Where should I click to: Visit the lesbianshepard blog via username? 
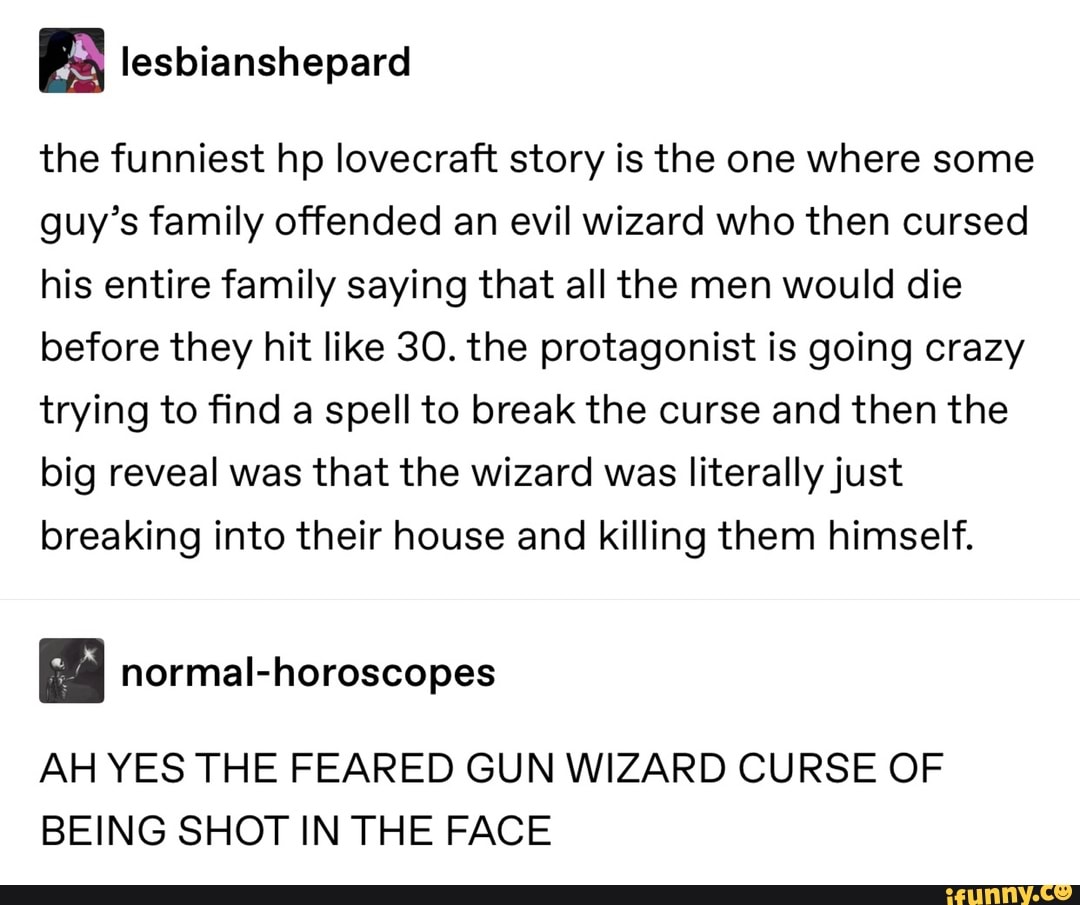coord(265,63)
